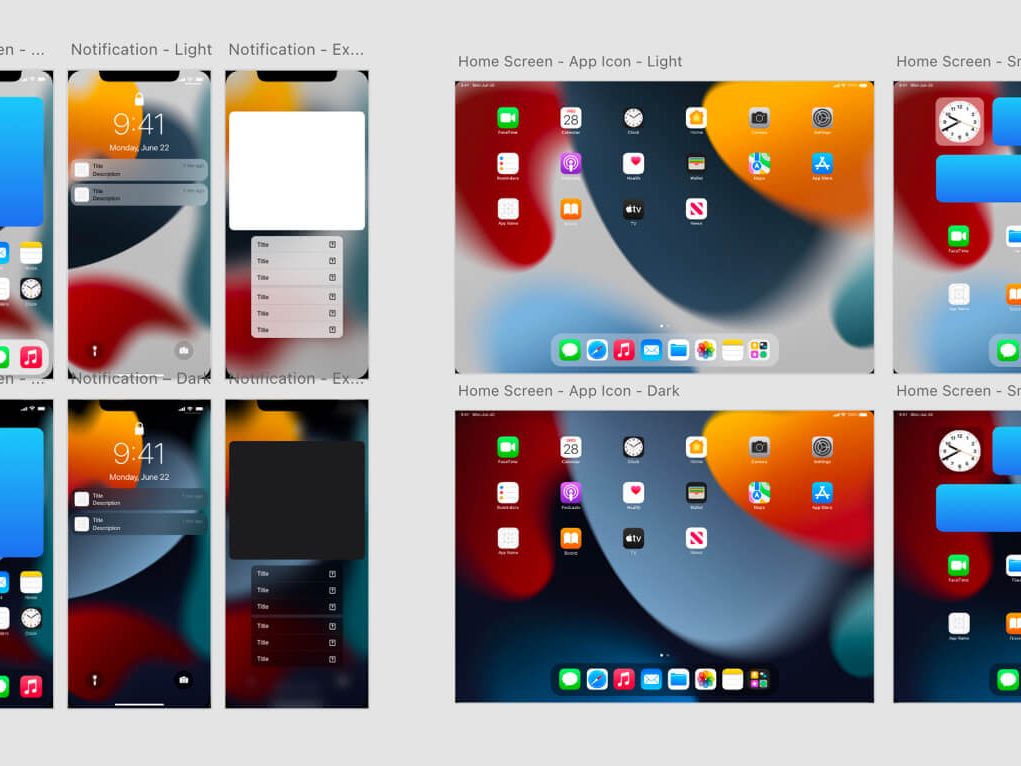Launch Podcasts on the dark home screen

point(570,493)
